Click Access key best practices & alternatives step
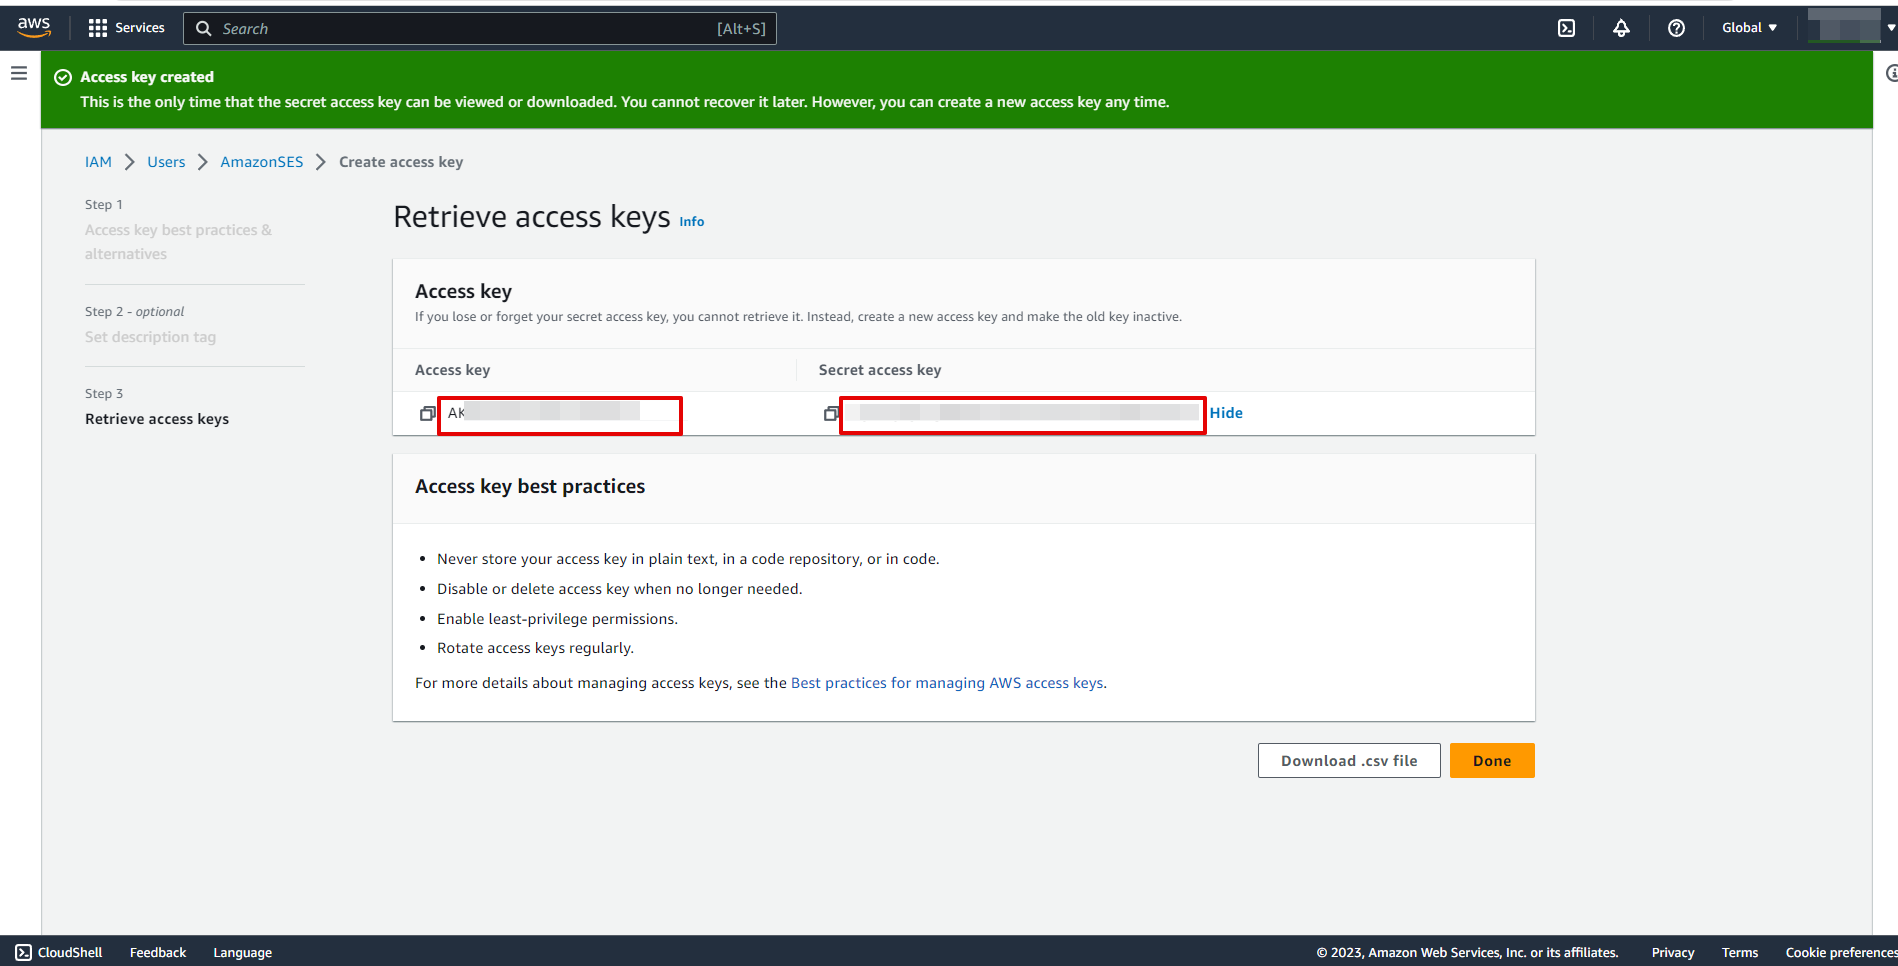This screenshot has height=966, width=1898. 178,242
